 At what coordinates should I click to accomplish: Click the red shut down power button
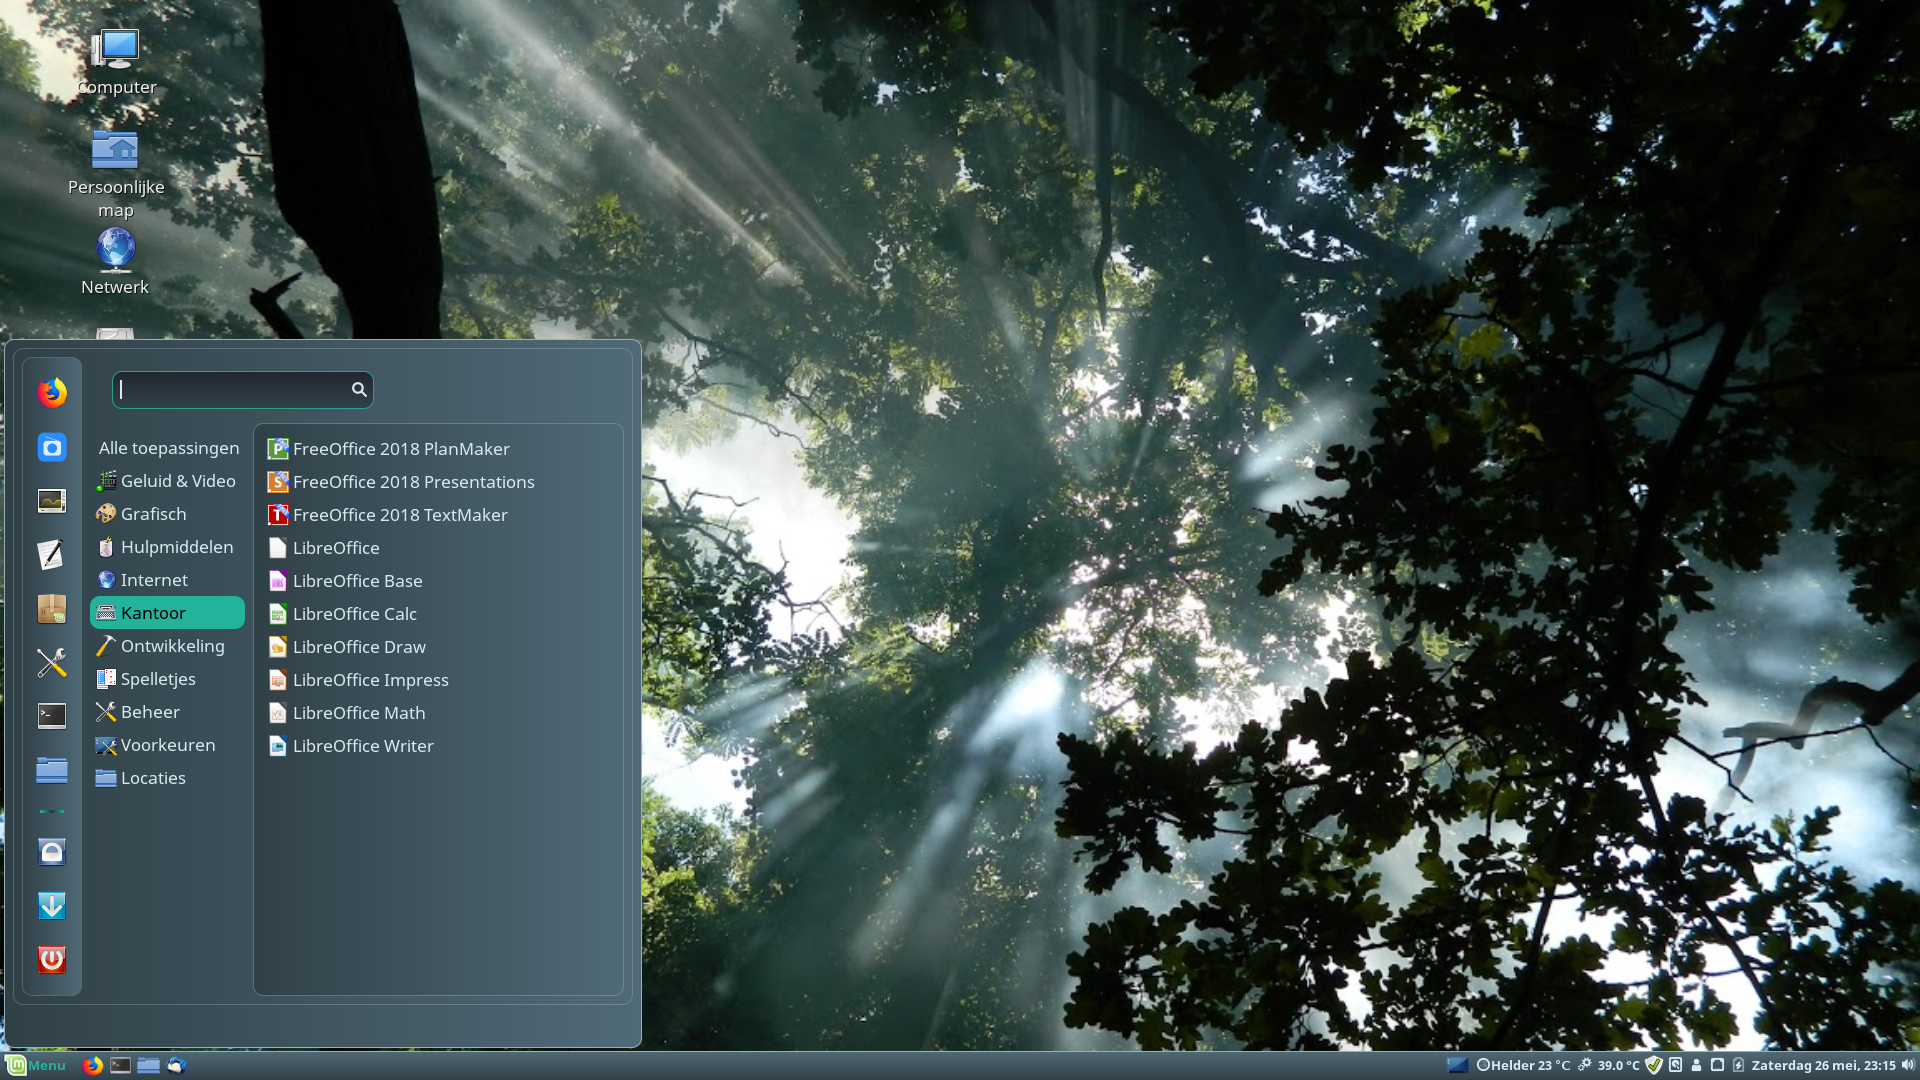[52, 960]
